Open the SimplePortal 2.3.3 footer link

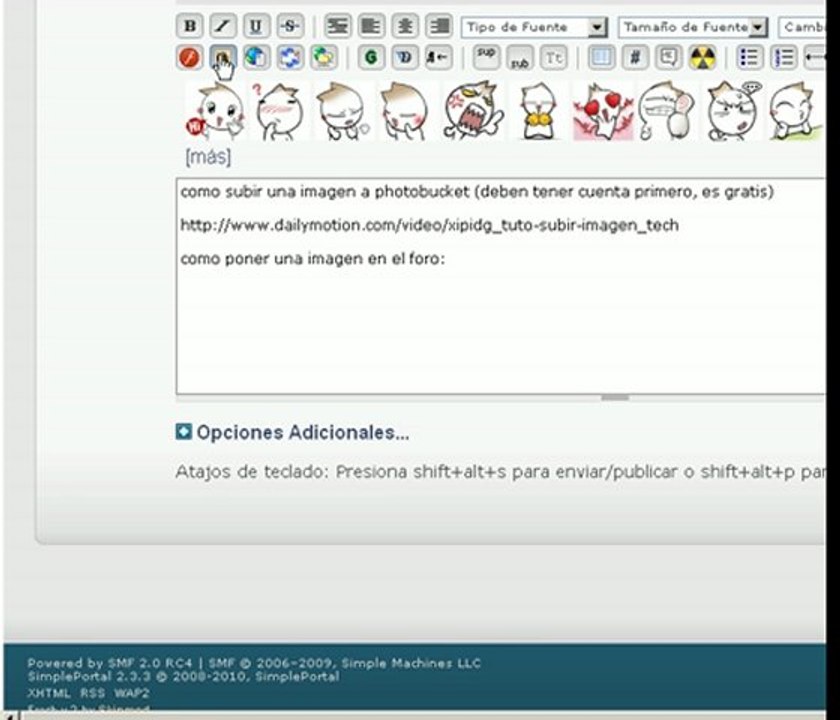pos(183,676)
